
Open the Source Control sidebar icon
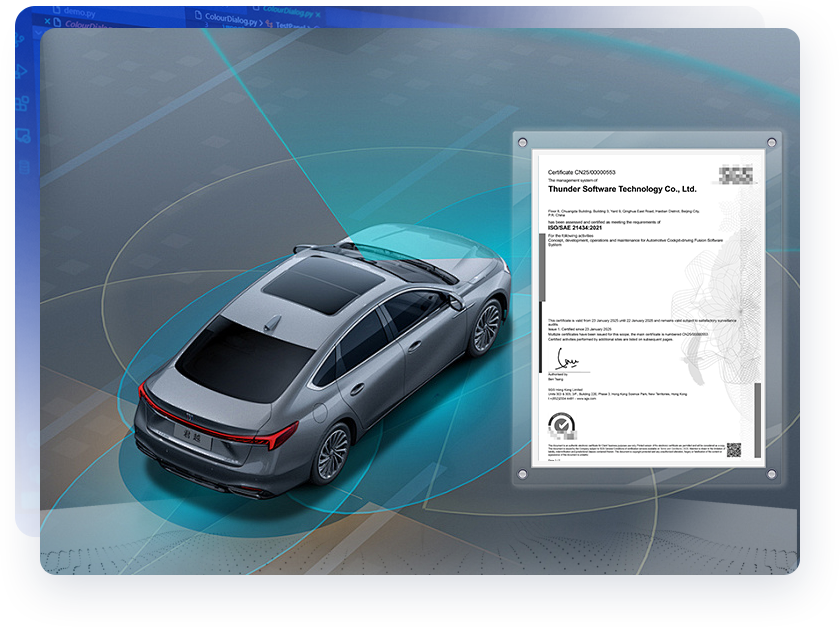pyautogui.click(x=20, y=40)
